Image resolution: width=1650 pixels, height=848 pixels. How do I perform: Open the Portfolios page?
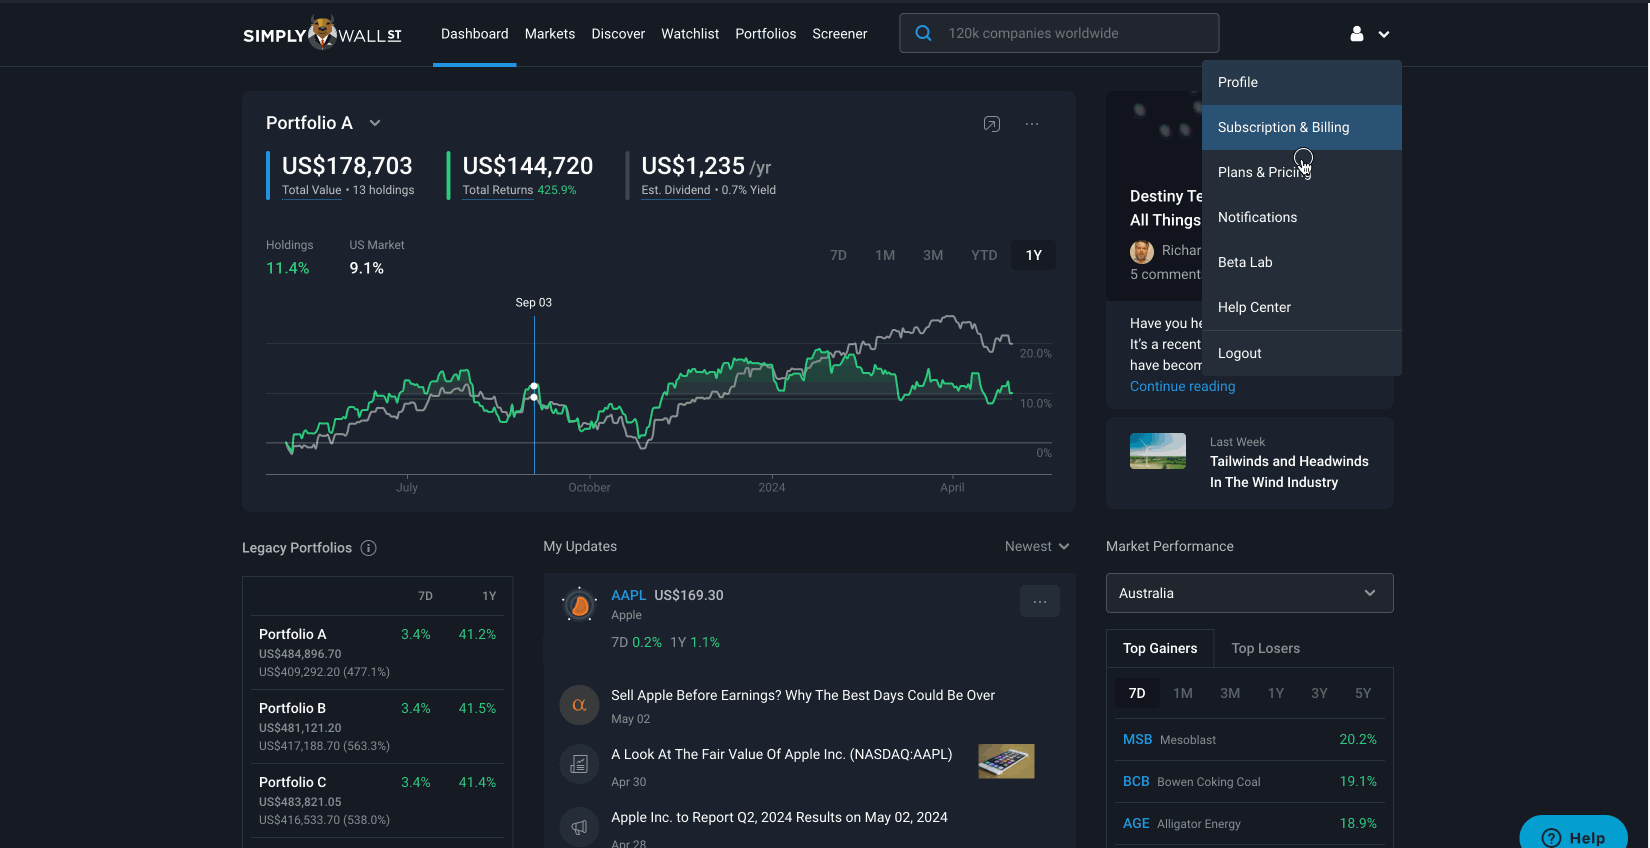coord(766,34)
